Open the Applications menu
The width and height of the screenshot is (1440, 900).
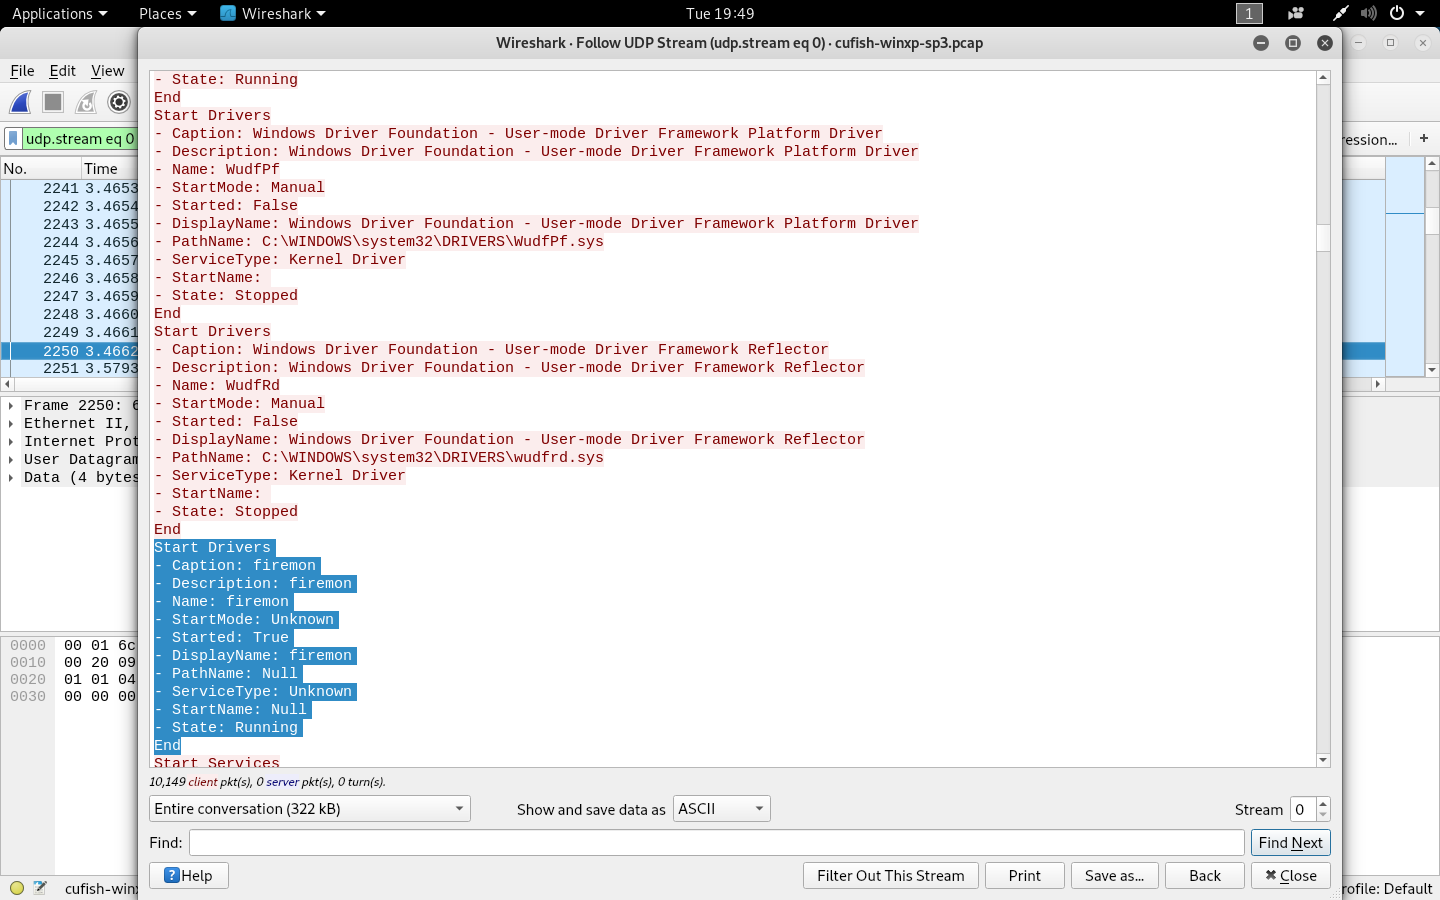(x=59, y=13)
